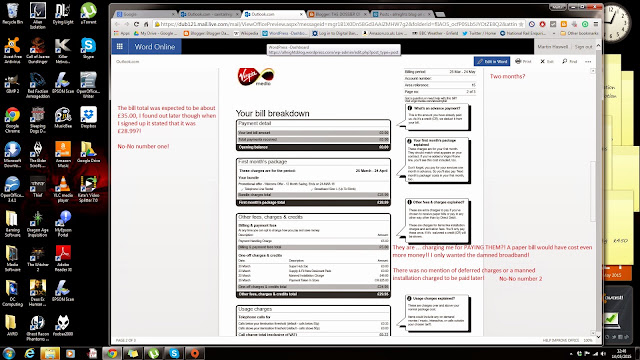Screen dimensions: 640x360
Task: Click the Chrome back arrow
Action: (x=117, y=24)
